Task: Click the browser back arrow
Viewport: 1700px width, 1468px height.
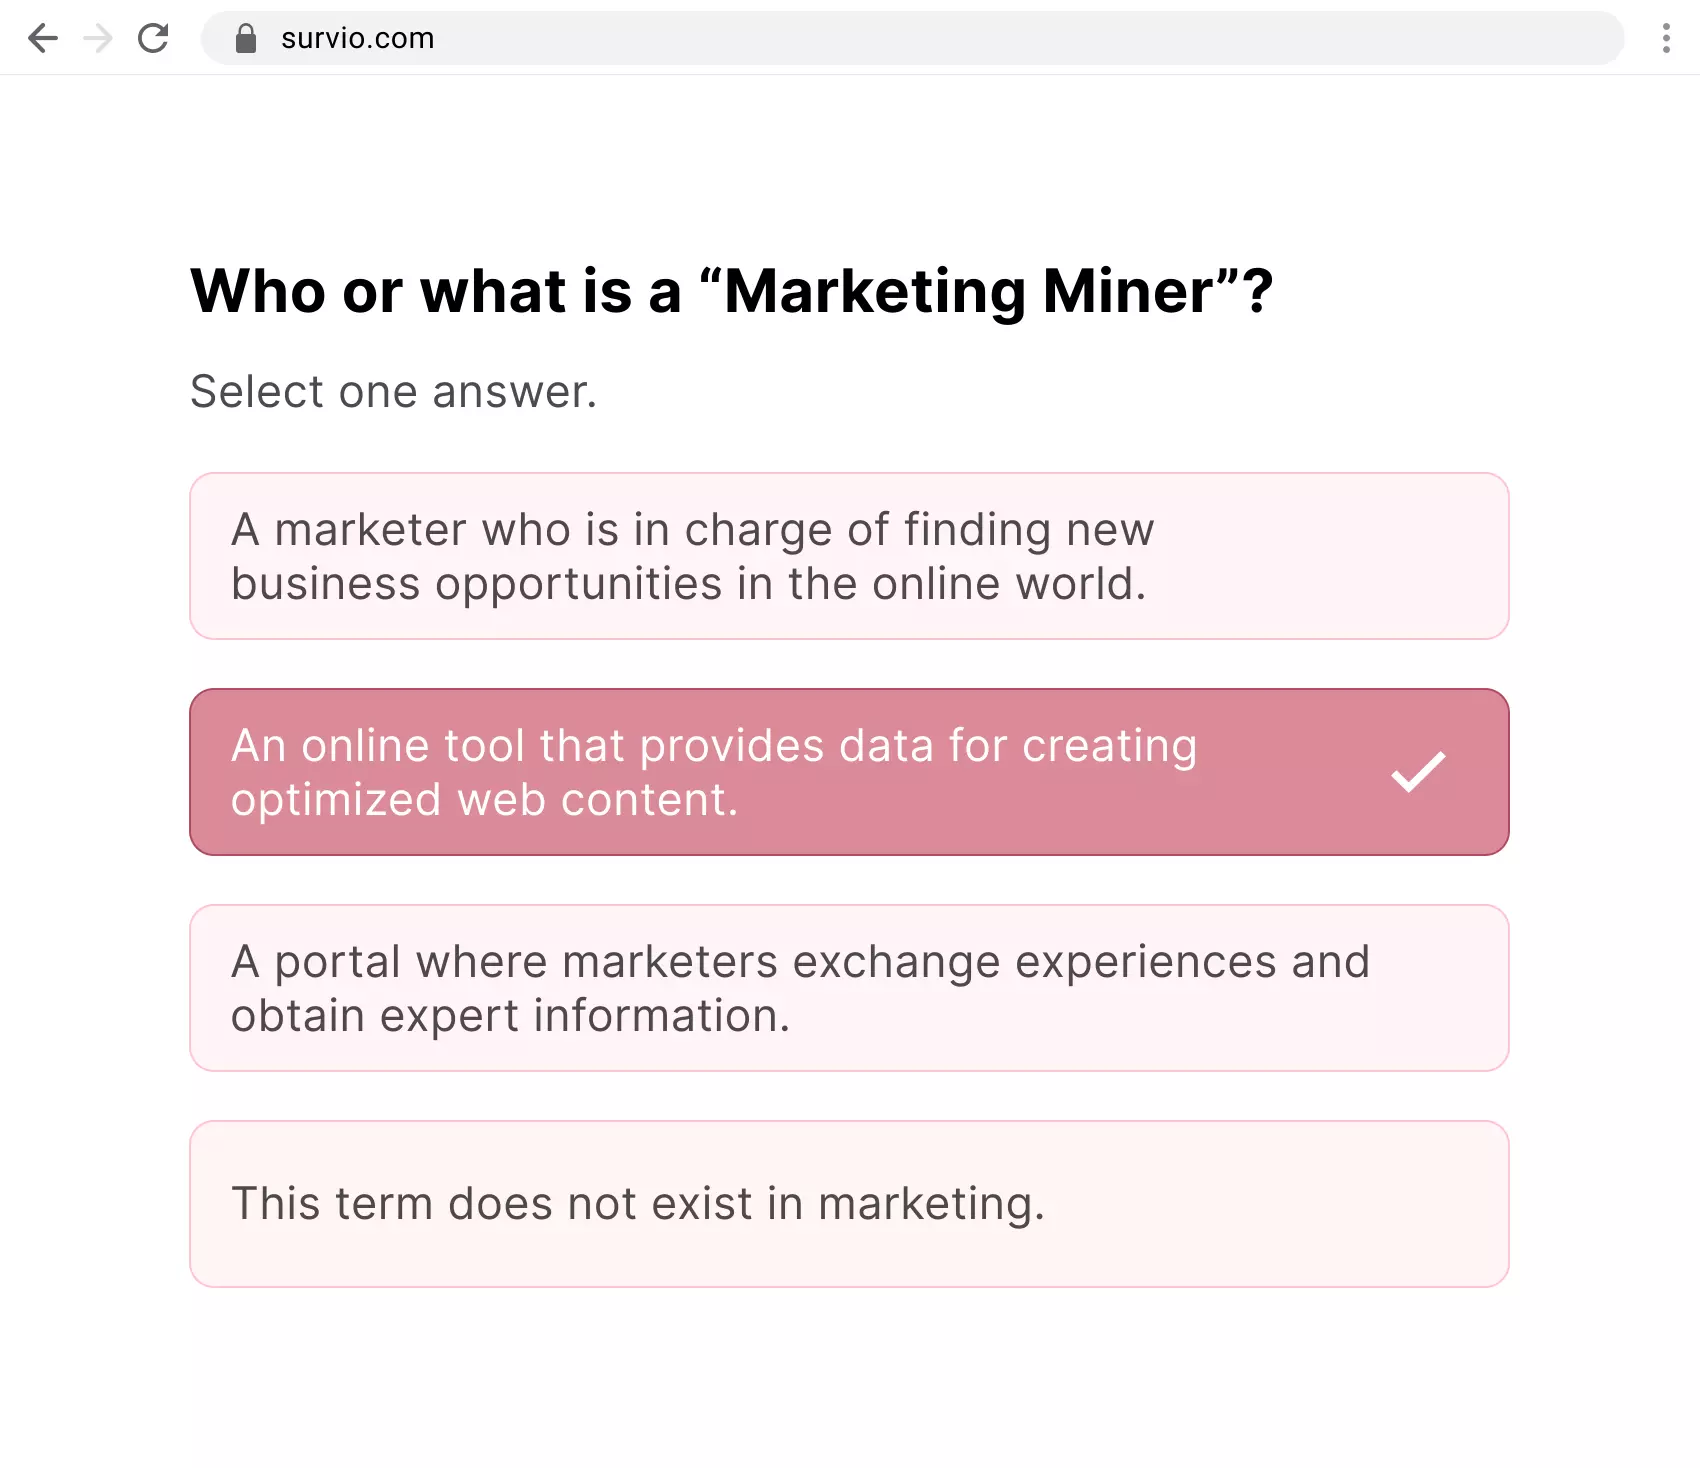Action: 42,38
